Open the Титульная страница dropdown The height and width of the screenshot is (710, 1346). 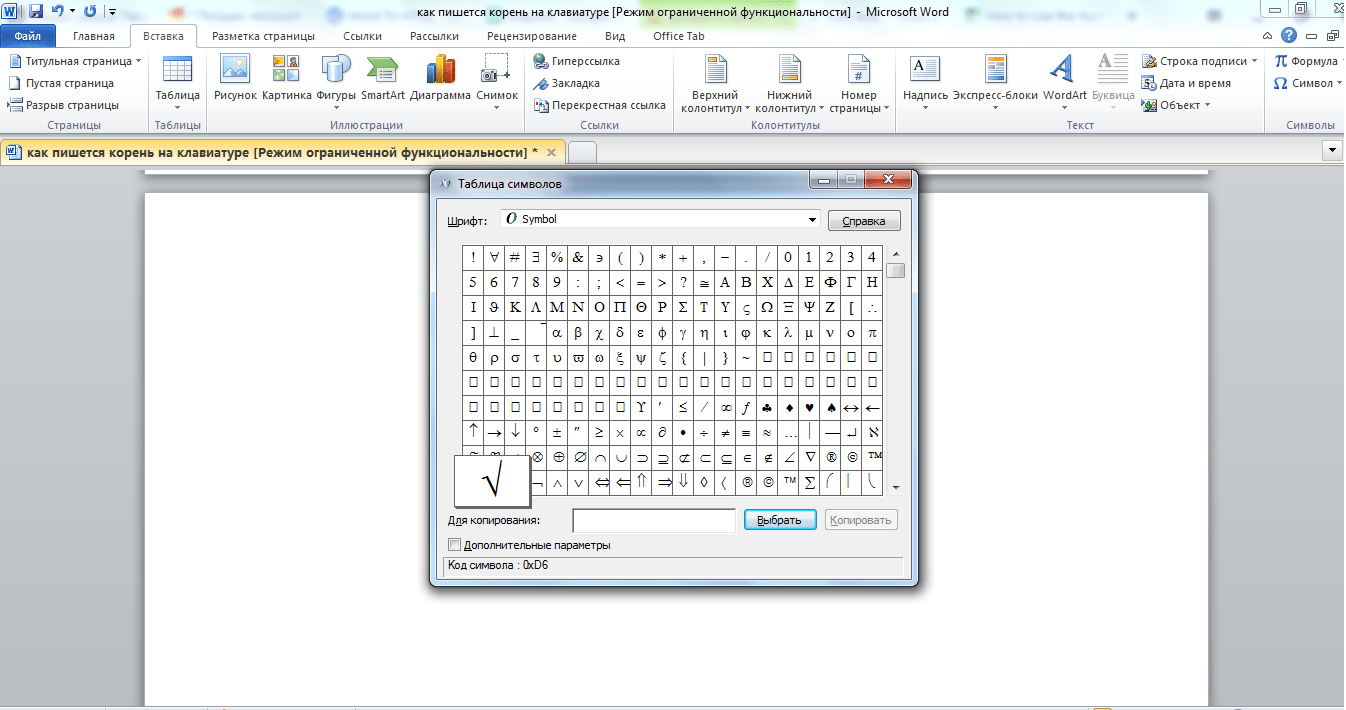point(75,61)
